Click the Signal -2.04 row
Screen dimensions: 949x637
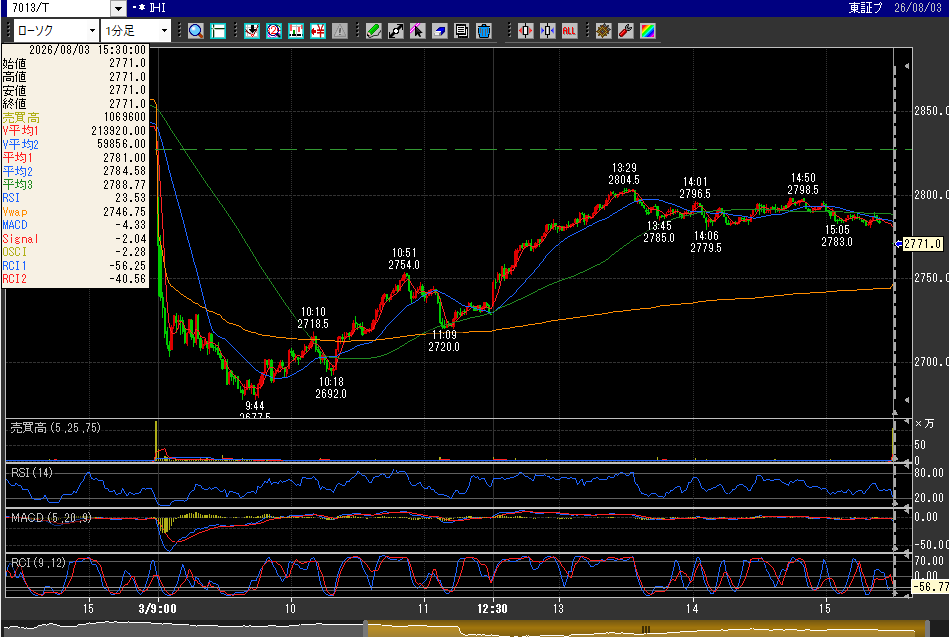[x=74, y=239]
